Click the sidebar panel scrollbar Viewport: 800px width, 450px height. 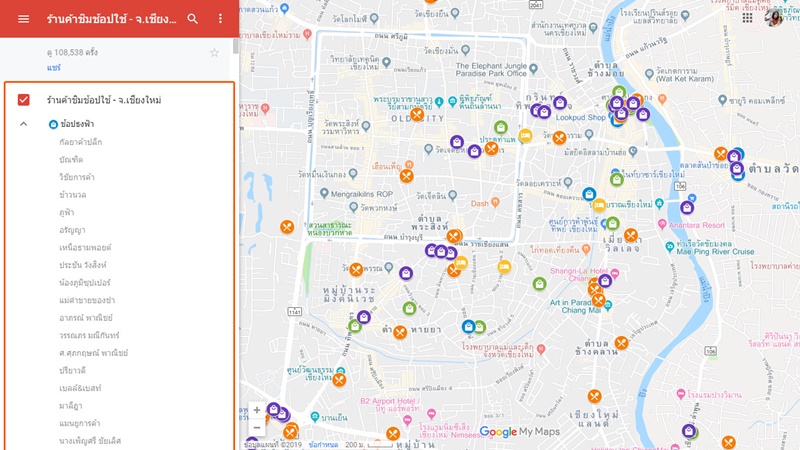(x=236, y=46)
